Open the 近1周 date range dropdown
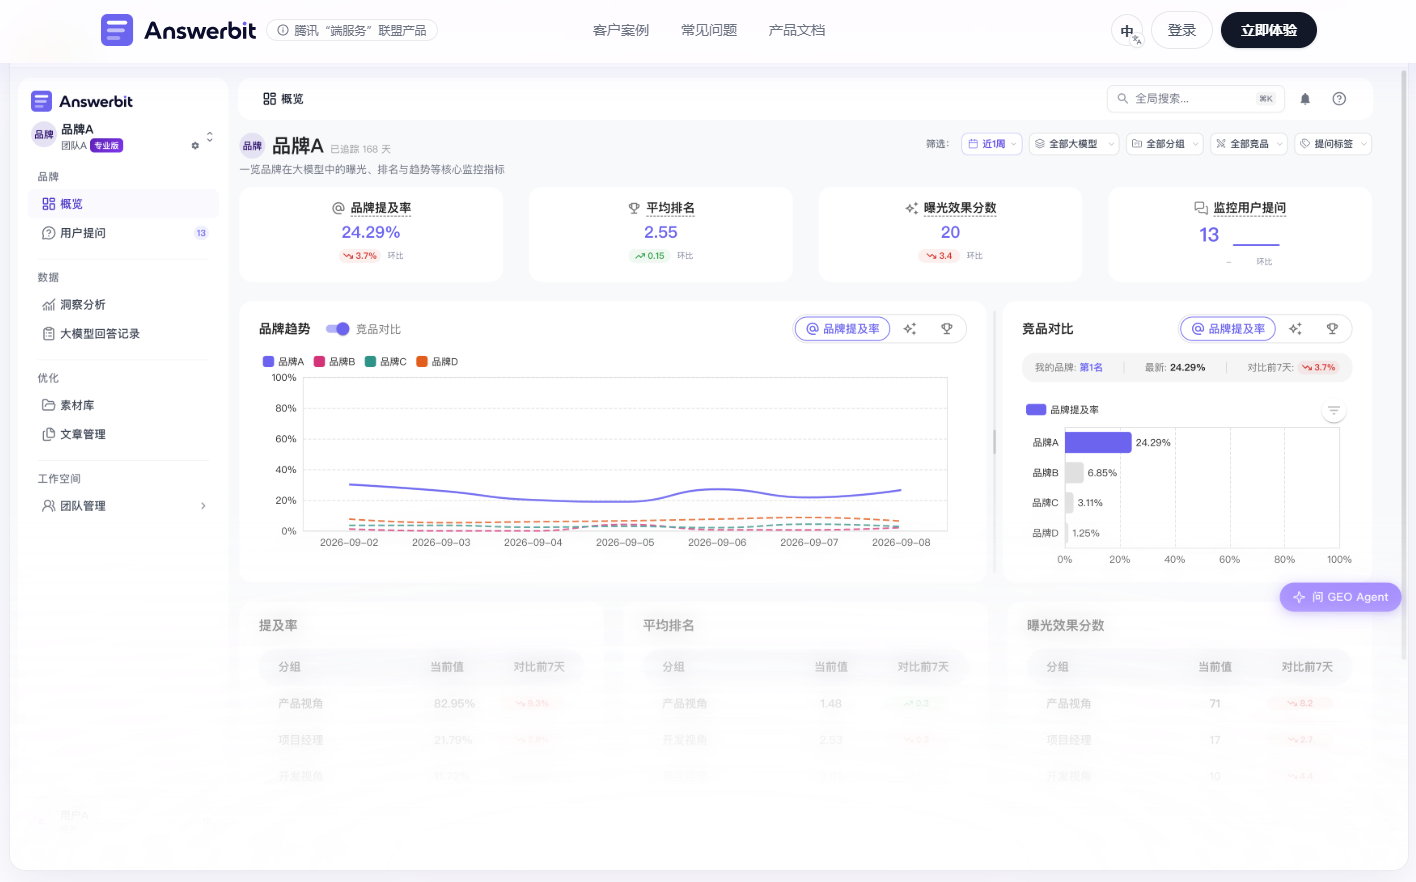The width and height of the screenshot is (1416, 882). (992, 144)
